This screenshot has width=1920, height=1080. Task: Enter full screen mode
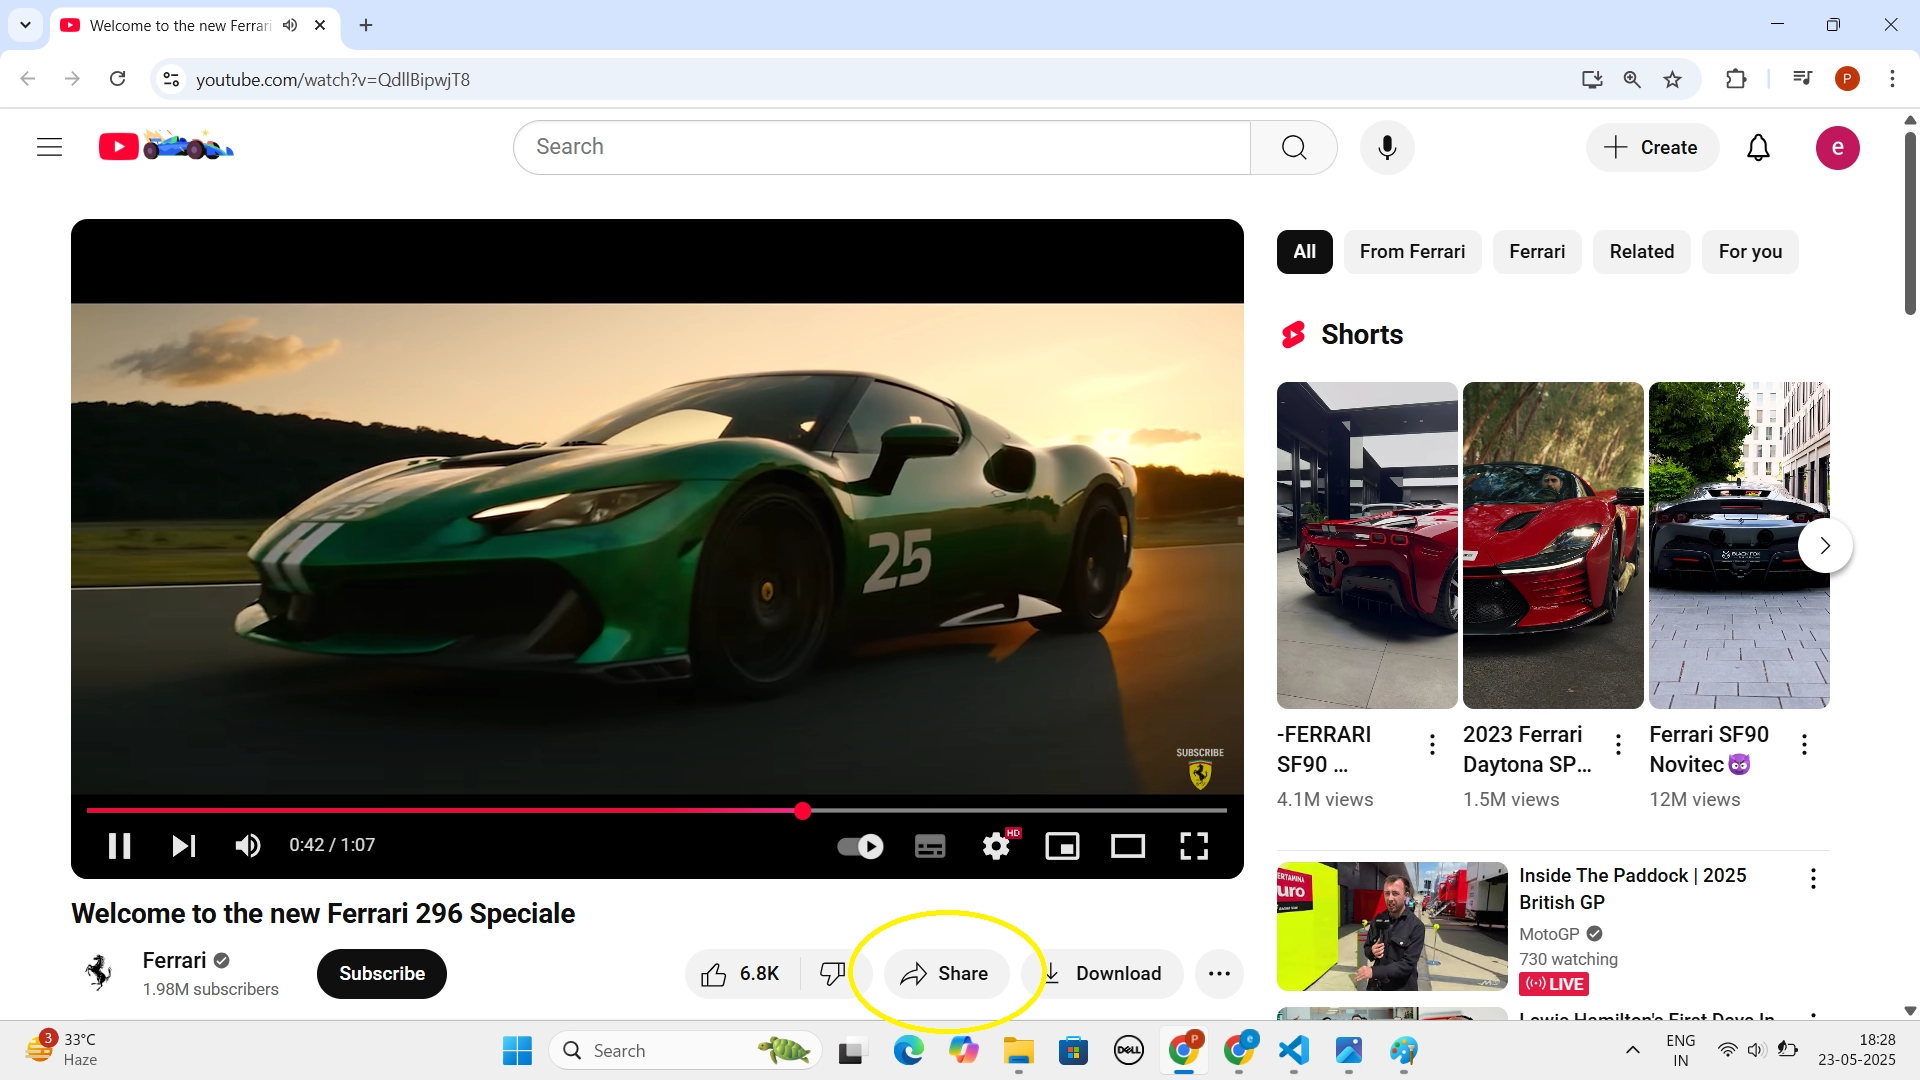point(1194,847)
